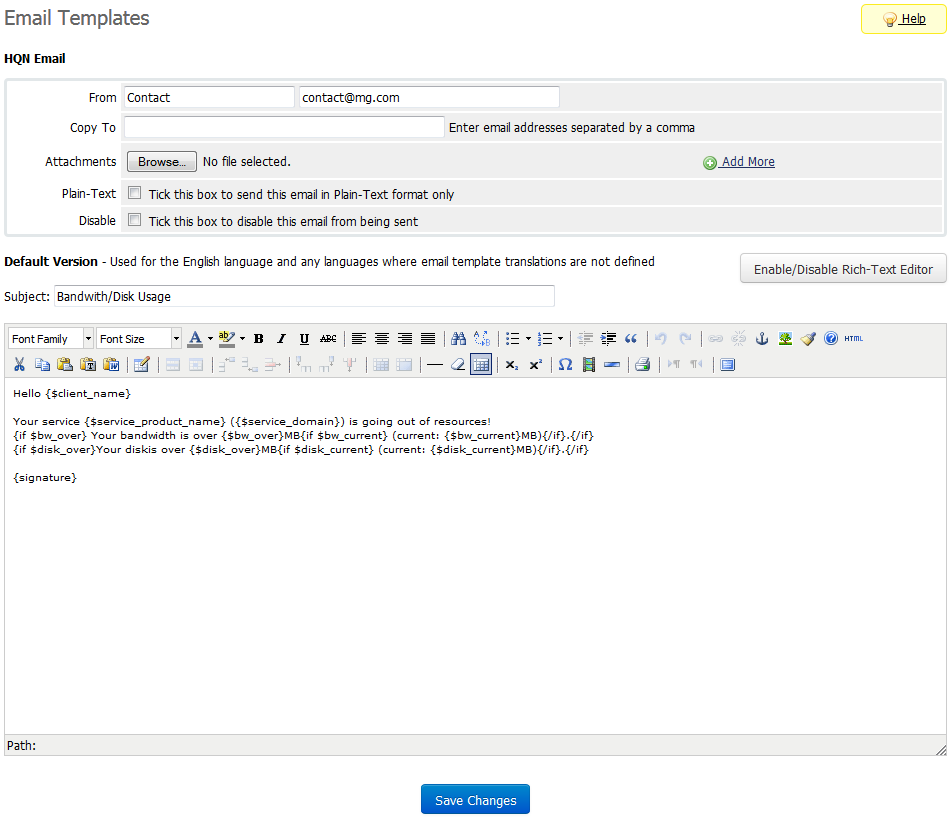Insert a bulleted list

click(513, 339)
